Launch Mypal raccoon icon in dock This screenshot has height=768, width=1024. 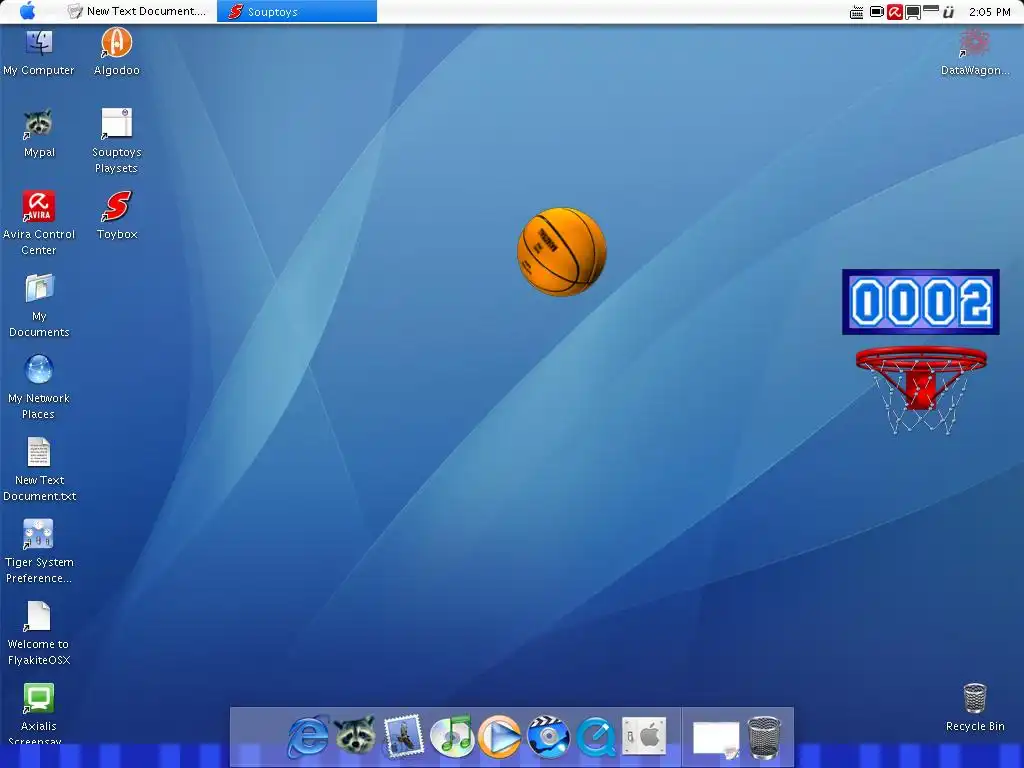coord(355,736)
